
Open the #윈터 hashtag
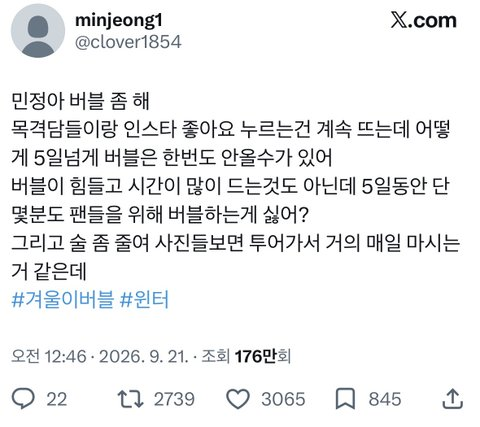click(144, 299)
